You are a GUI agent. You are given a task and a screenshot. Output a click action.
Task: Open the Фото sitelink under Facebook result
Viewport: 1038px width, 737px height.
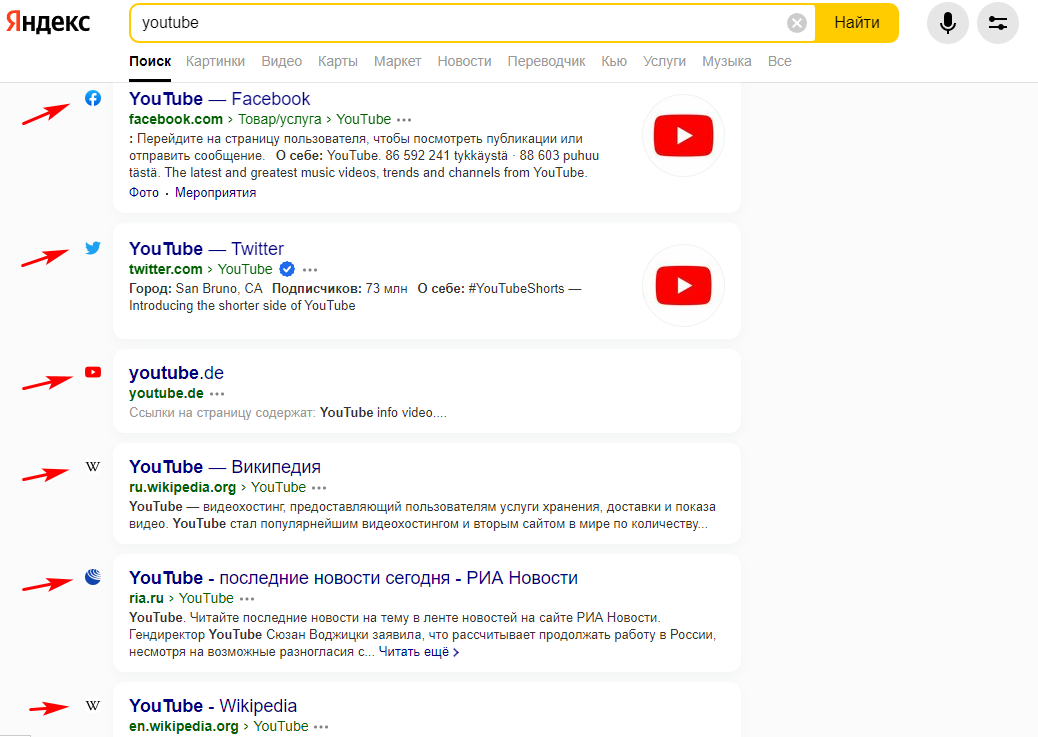[x=144, y=193]
